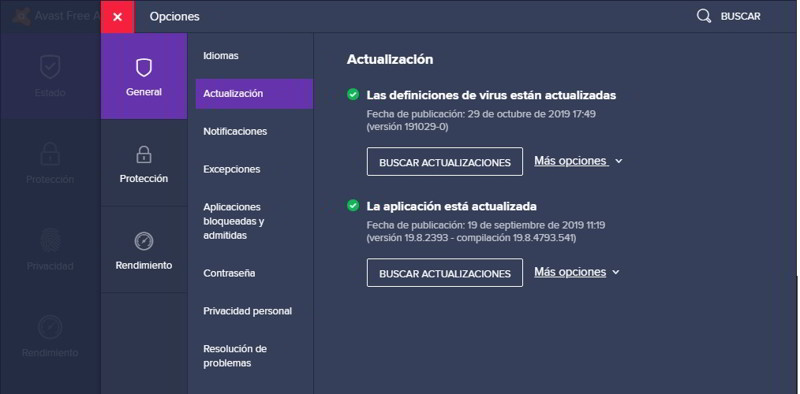800x394 pixels.
Task: Click the dimmed Protección lock in main sidebar
Action: tap(50, 154)
